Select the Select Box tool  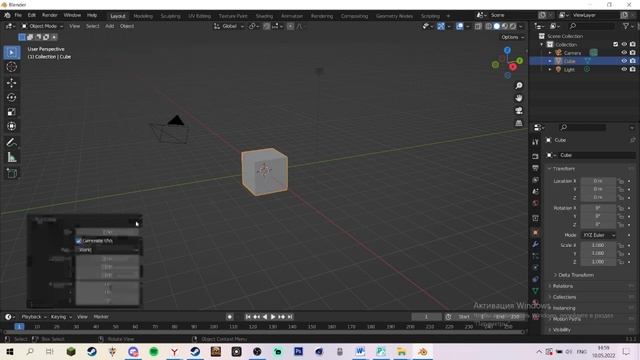click(x=11, y=52)
